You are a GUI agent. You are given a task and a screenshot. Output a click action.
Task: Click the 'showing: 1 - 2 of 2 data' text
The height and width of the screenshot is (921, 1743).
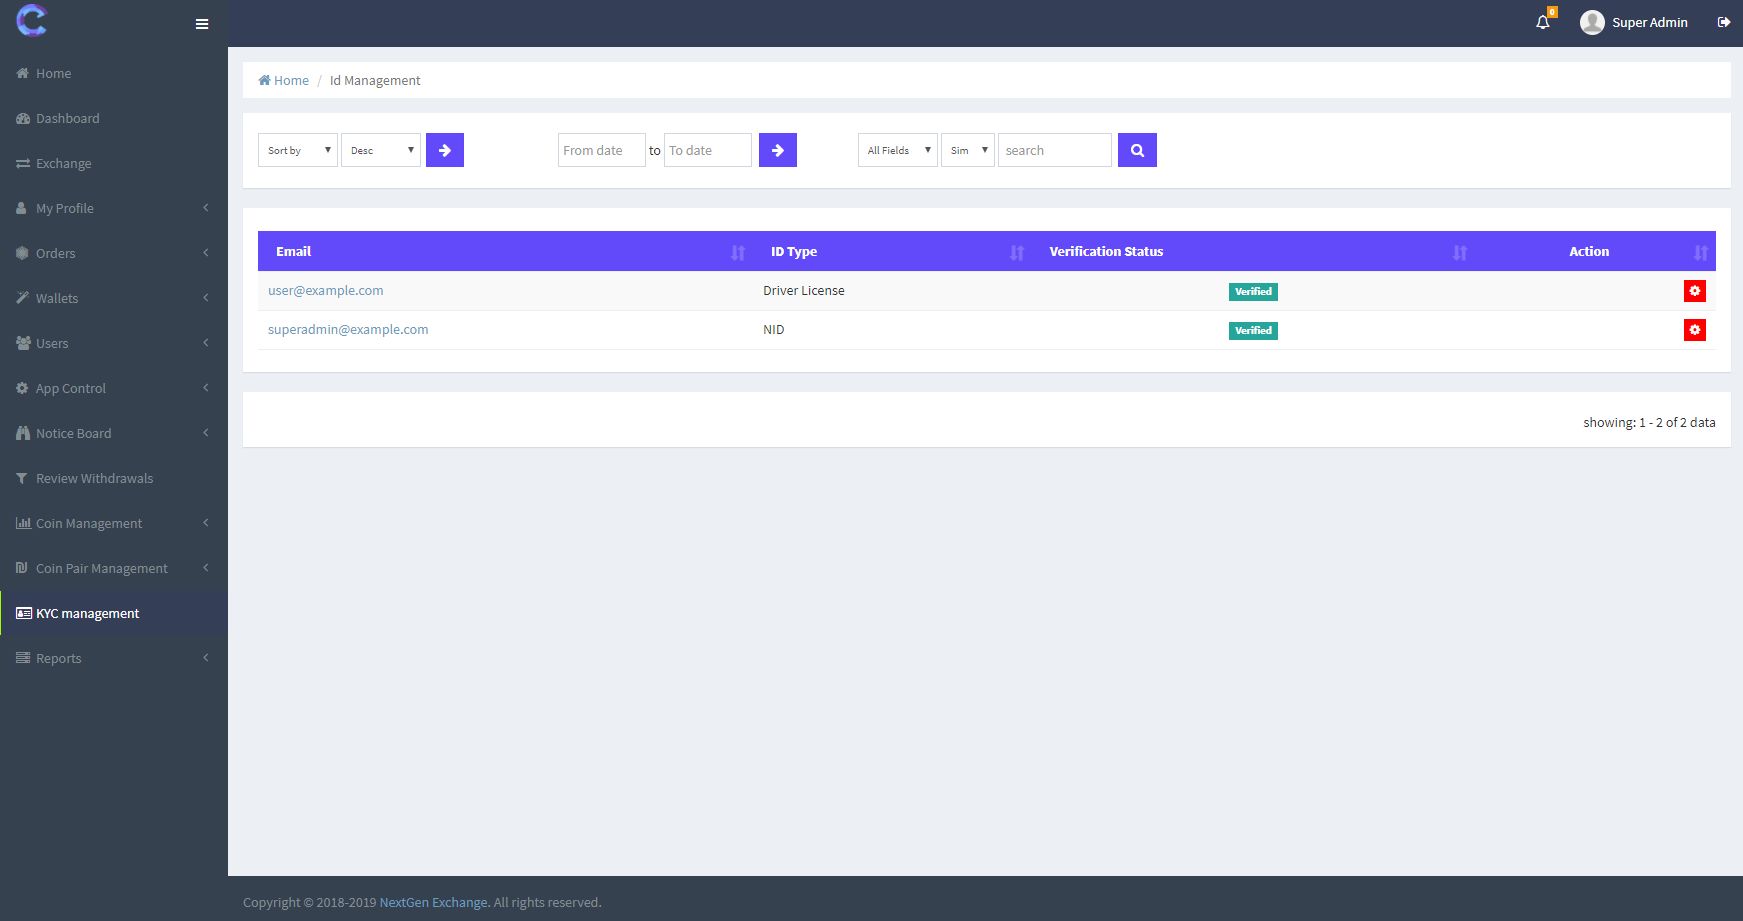[1649, 422]
